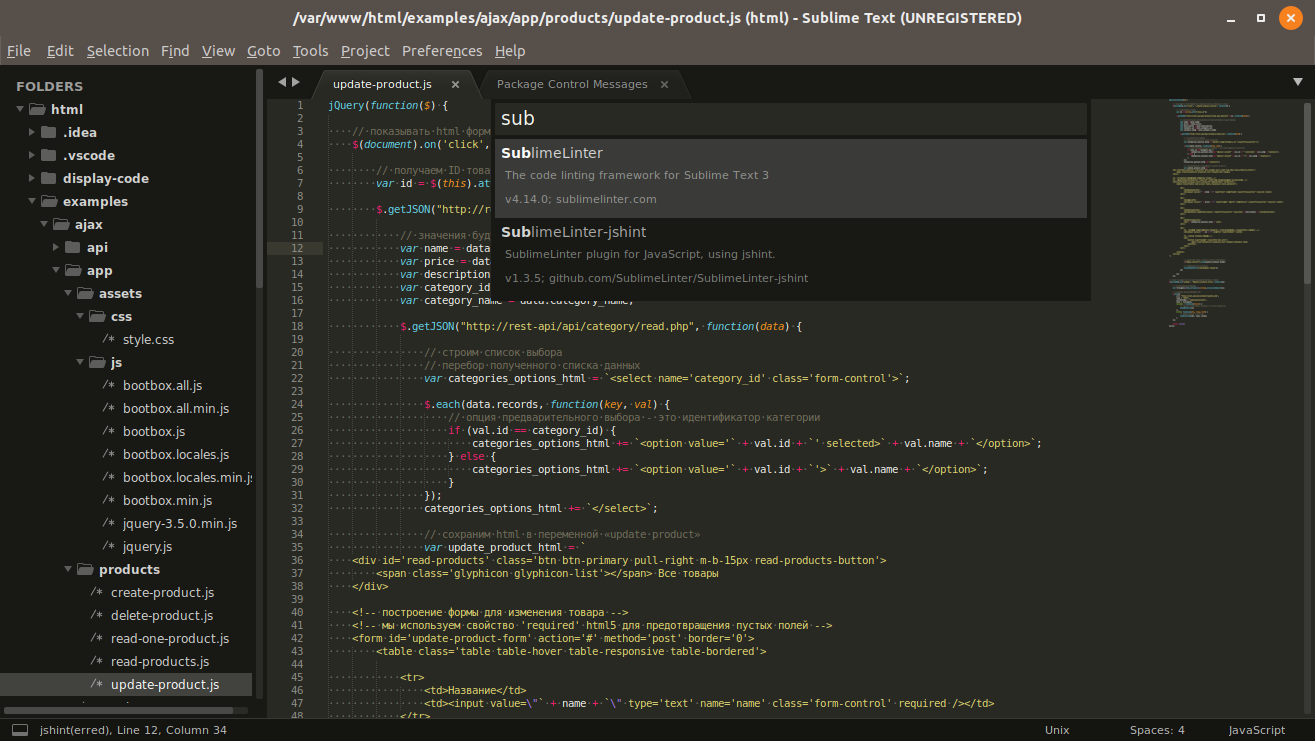The image size is (1315, 741).
Task: Switch to update-product.js tab
Action: (x=382, y=84)
